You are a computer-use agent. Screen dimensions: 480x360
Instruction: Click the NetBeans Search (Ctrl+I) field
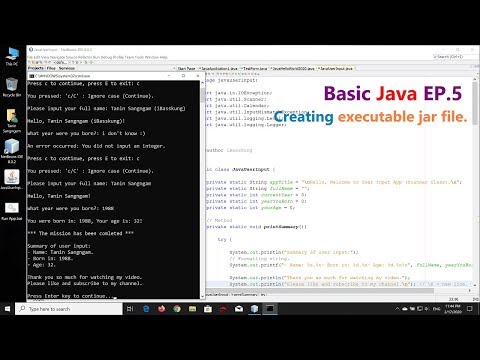pos(454,57)
